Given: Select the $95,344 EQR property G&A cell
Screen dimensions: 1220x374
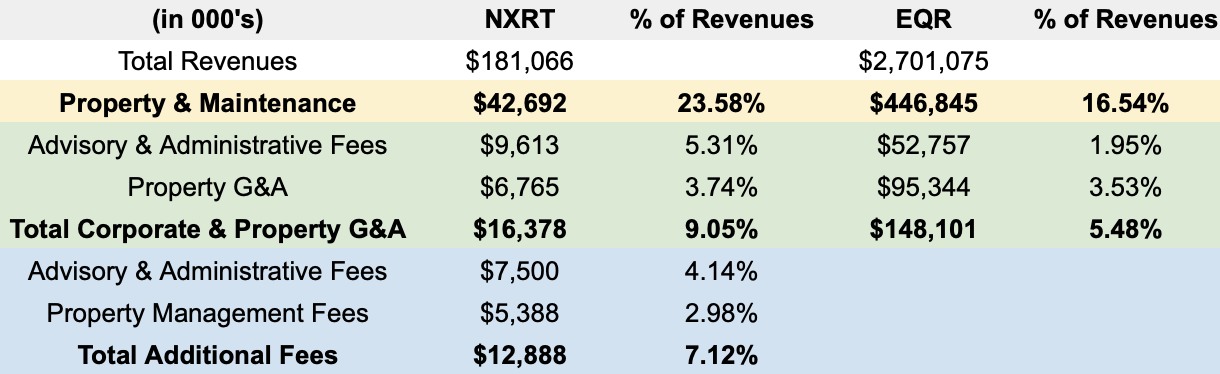Looking at the screenshot, I should 923,187.
